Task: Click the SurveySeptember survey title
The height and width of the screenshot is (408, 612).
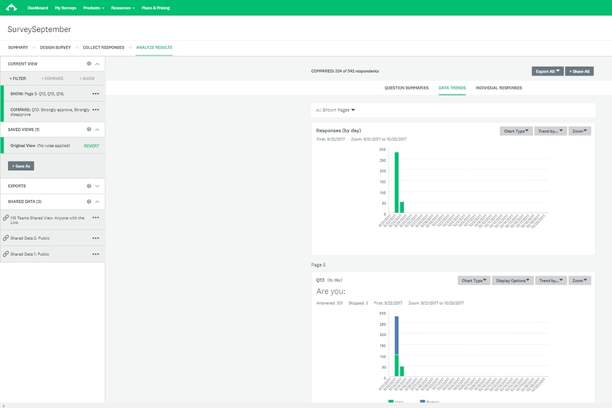Action: click(x=39, y=29)
